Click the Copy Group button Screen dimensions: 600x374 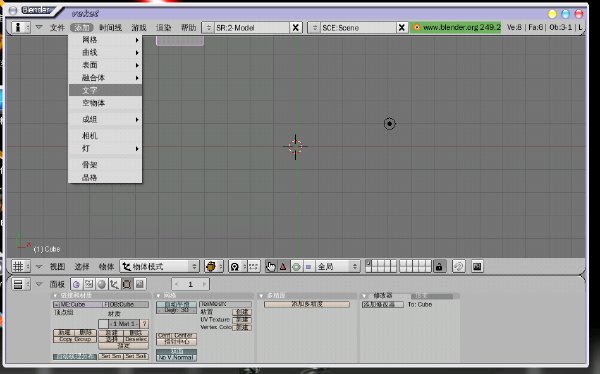[75, 340]
